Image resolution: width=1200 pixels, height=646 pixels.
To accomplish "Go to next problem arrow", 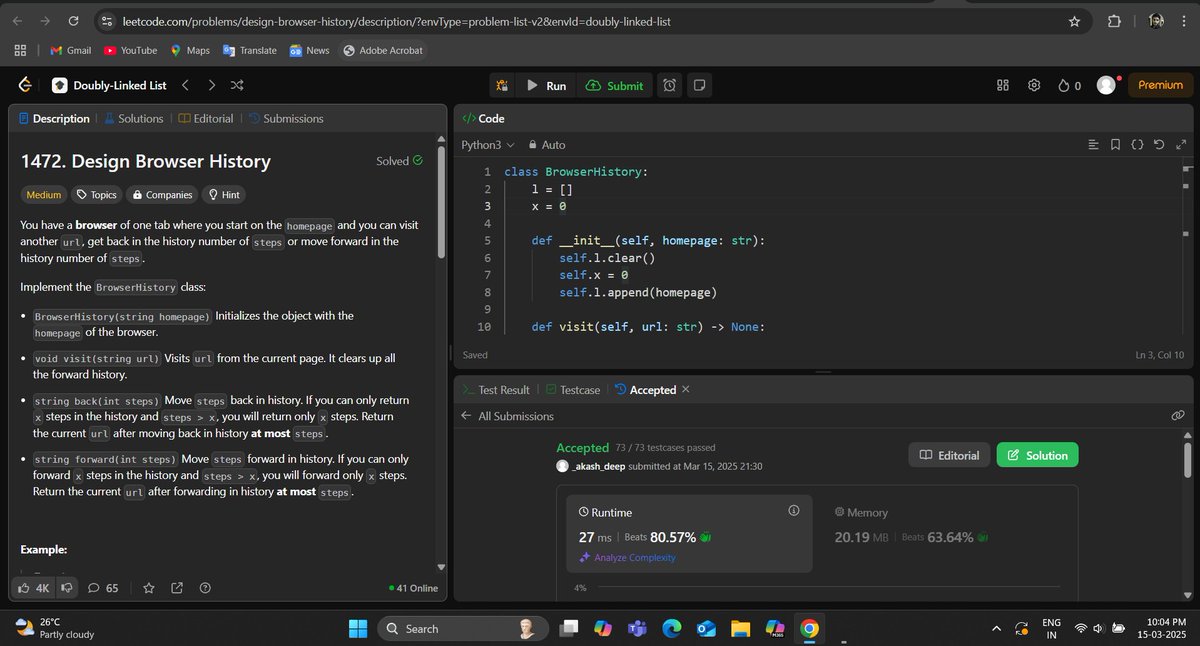I will [x=212, y=86].
